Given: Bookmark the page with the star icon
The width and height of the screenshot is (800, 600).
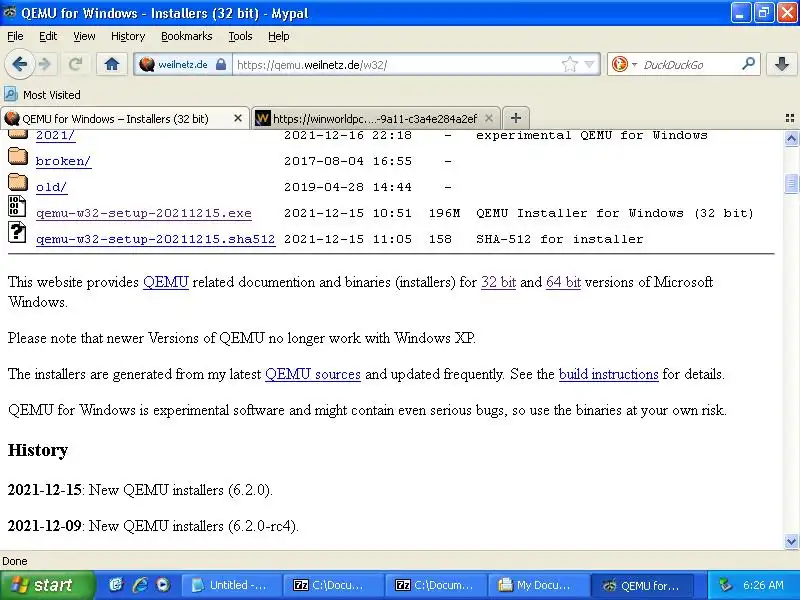Looking at the screenshot, I should pos(569,64).
